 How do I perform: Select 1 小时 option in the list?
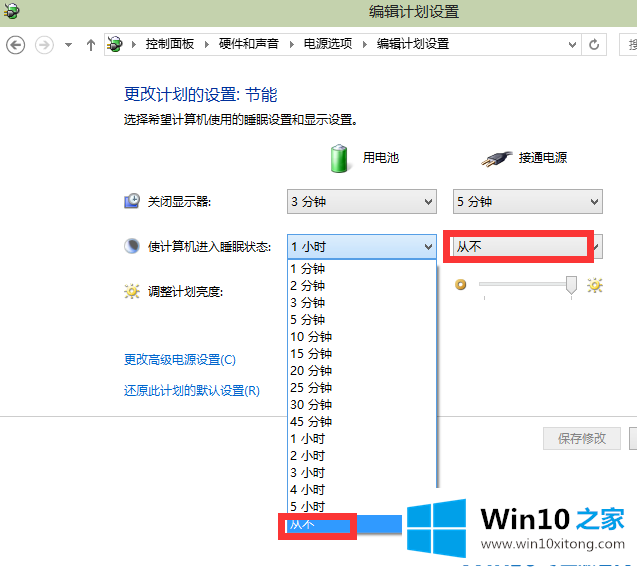362,439
